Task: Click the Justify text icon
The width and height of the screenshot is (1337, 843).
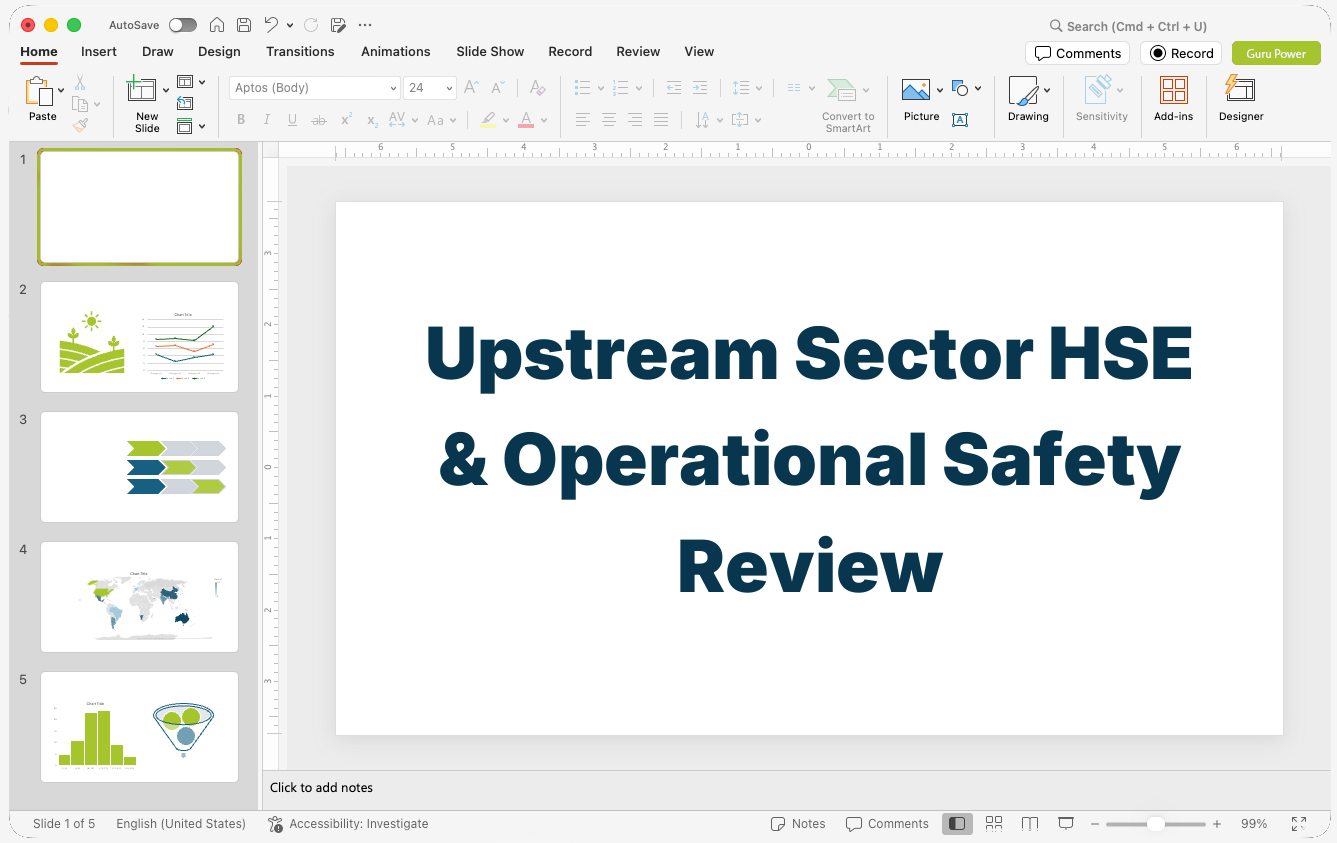Action: point(660,120)
